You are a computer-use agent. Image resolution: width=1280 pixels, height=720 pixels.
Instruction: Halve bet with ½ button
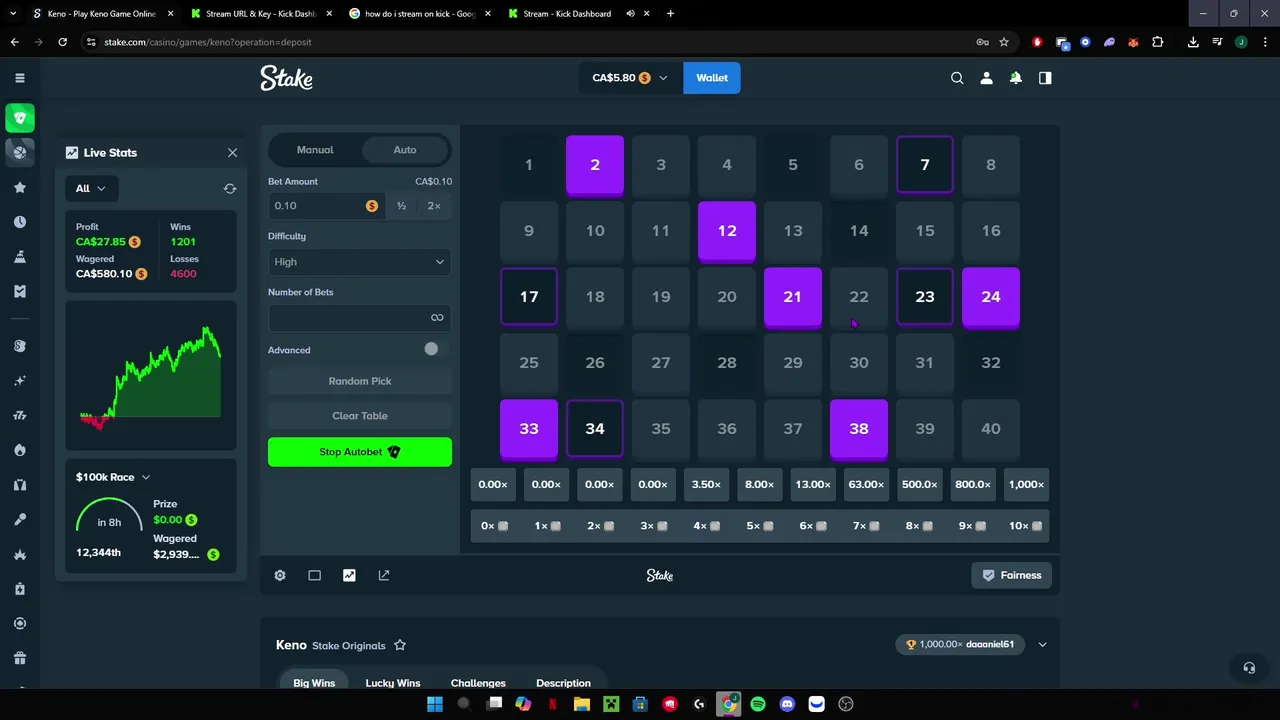pyautogui.click(x=401, y=206)
